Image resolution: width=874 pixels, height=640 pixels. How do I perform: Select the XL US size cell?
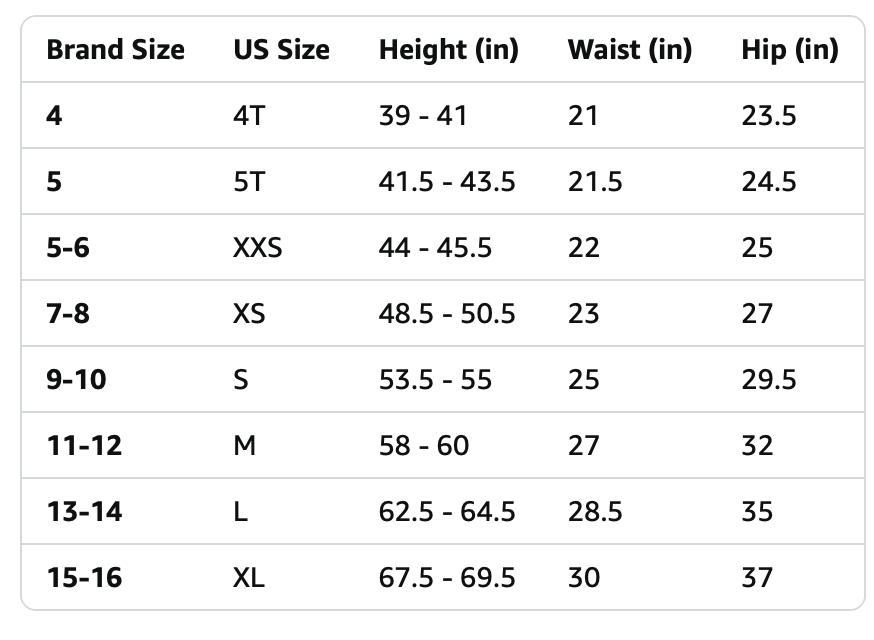249,577
